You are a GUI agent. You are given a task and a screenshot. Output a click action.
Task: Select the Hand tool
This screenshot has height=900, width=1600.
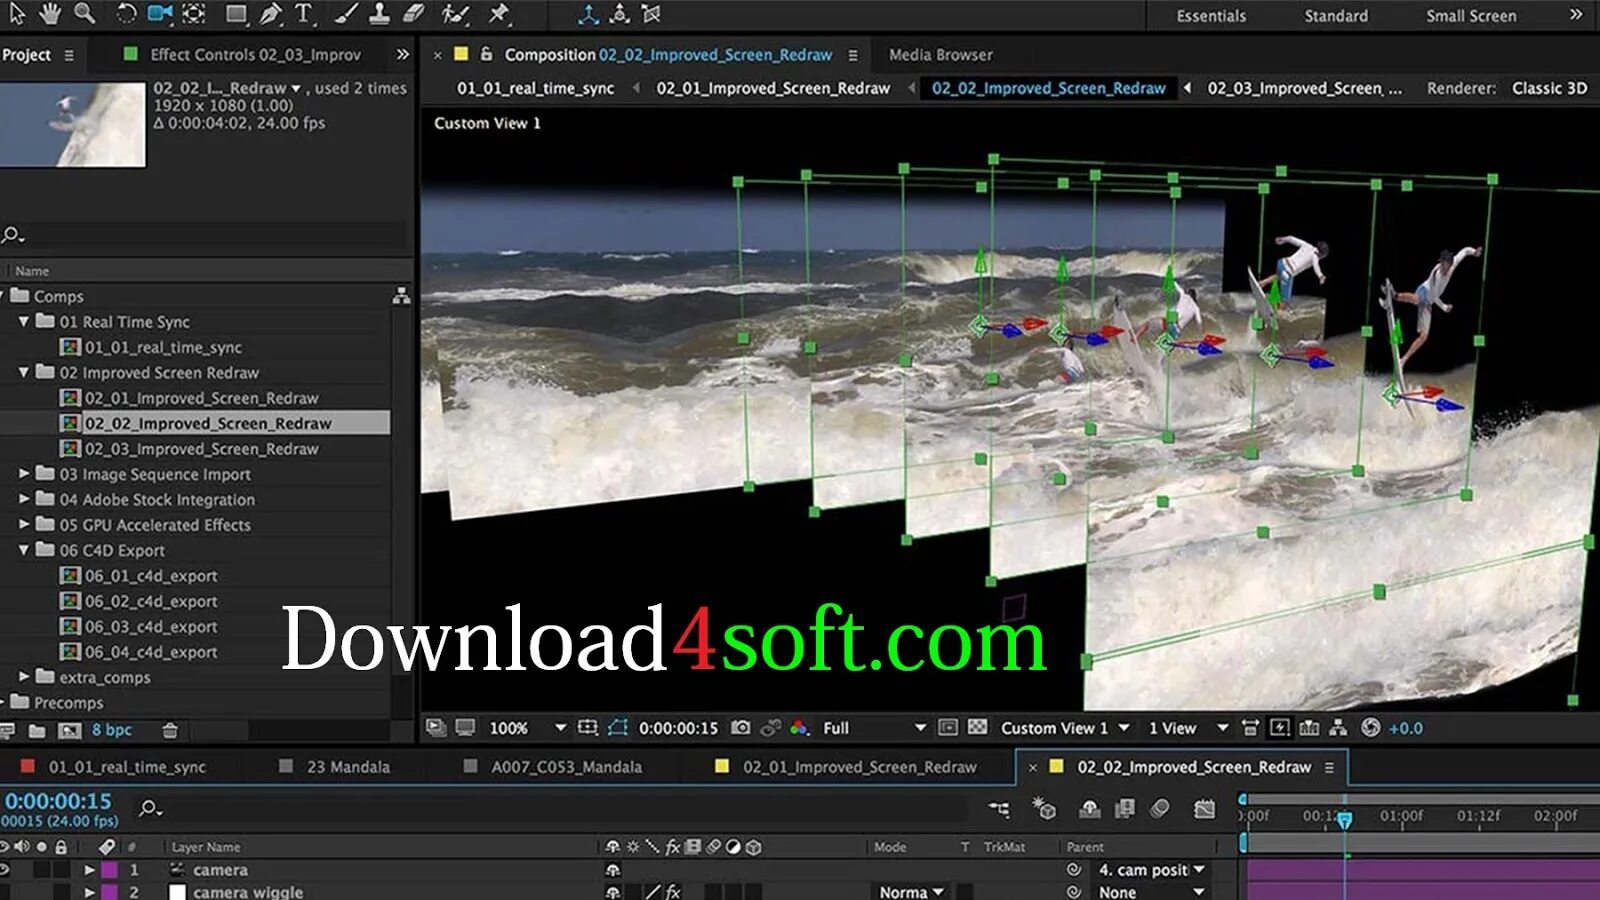(49, 14)
